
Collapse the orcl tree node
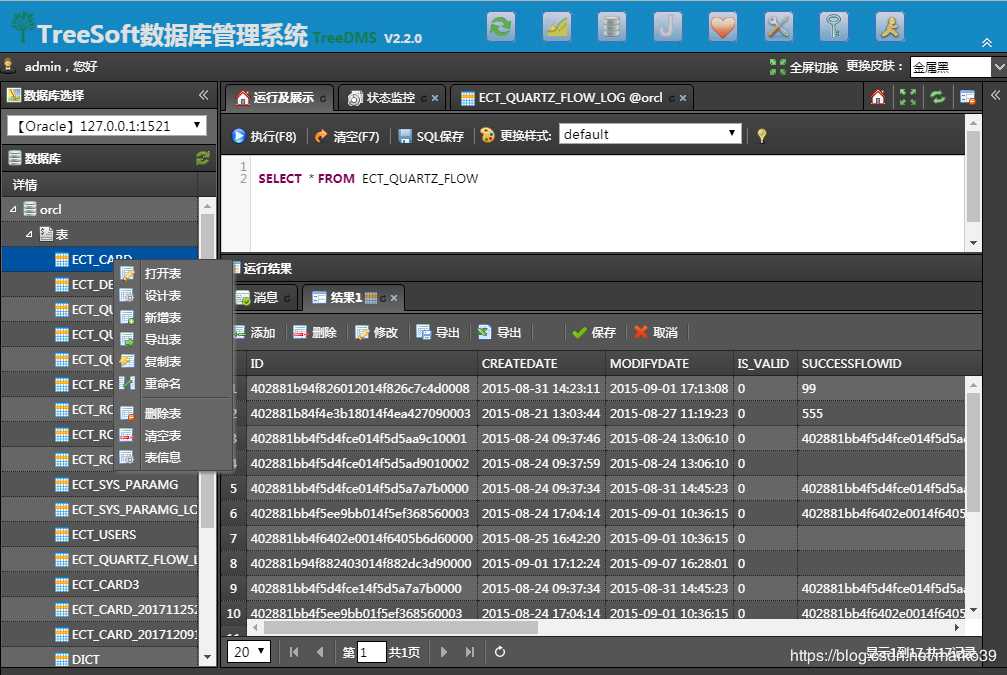tap(13, 209)
